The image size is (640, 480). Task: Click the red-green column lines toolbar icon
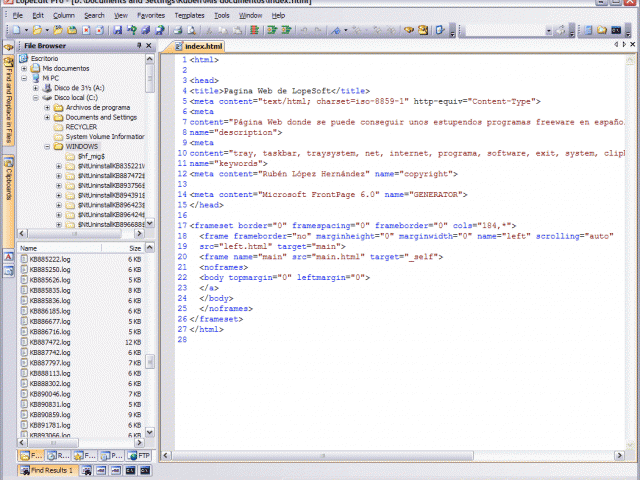point(254,30)
